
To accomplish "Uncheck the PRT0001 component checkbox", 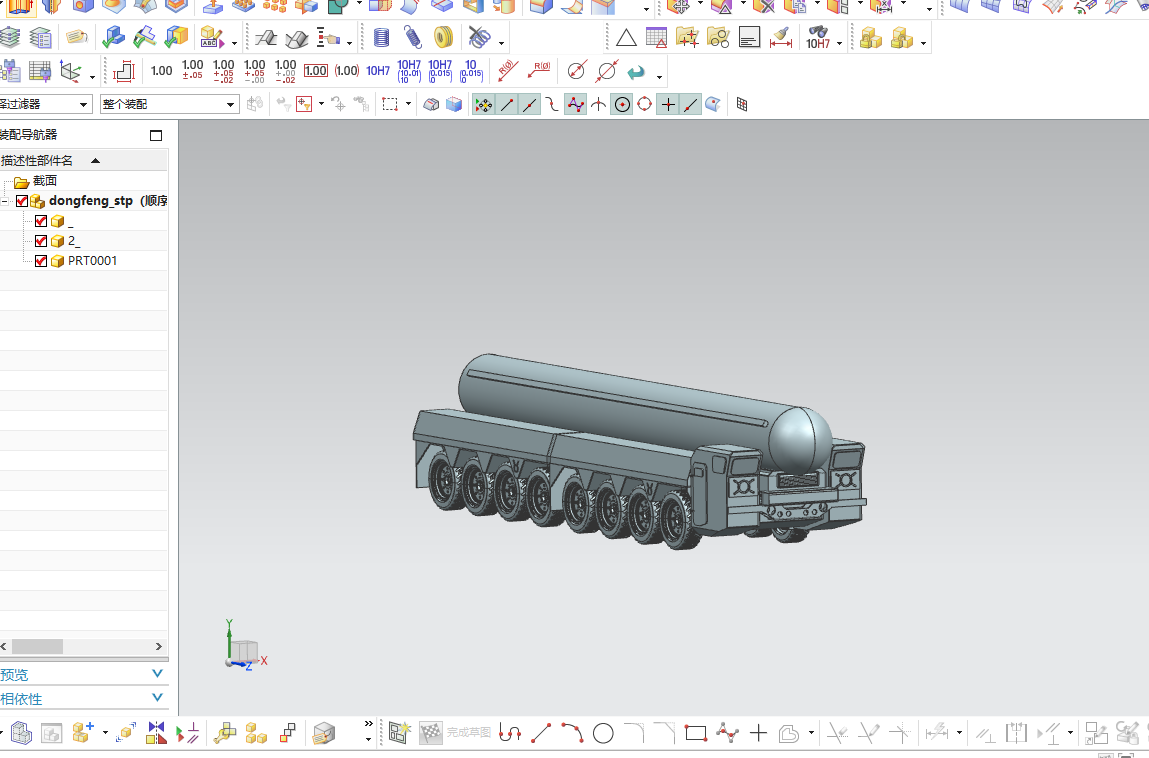I will point(41,261).
